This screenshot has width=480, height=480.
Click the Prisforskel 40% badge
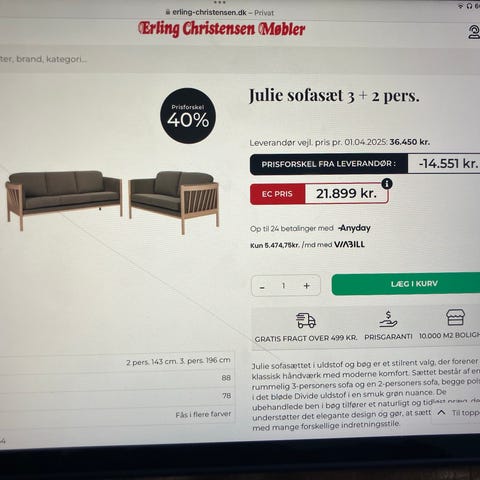188,116
